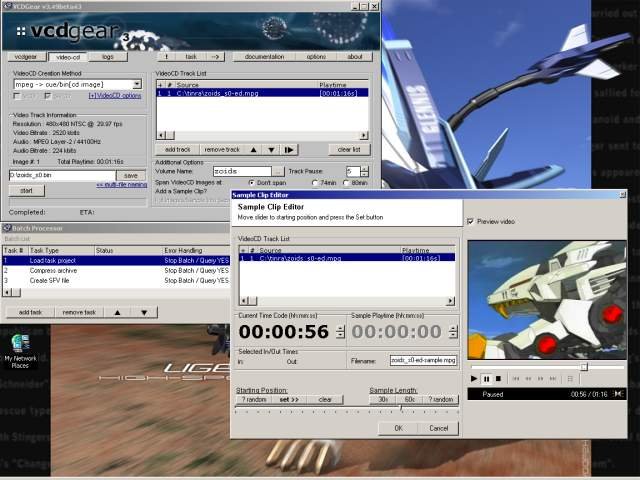640x480 pixels.
Task: Adjust Current Time Code spinner arrows
Action: [x=340, y=331]
